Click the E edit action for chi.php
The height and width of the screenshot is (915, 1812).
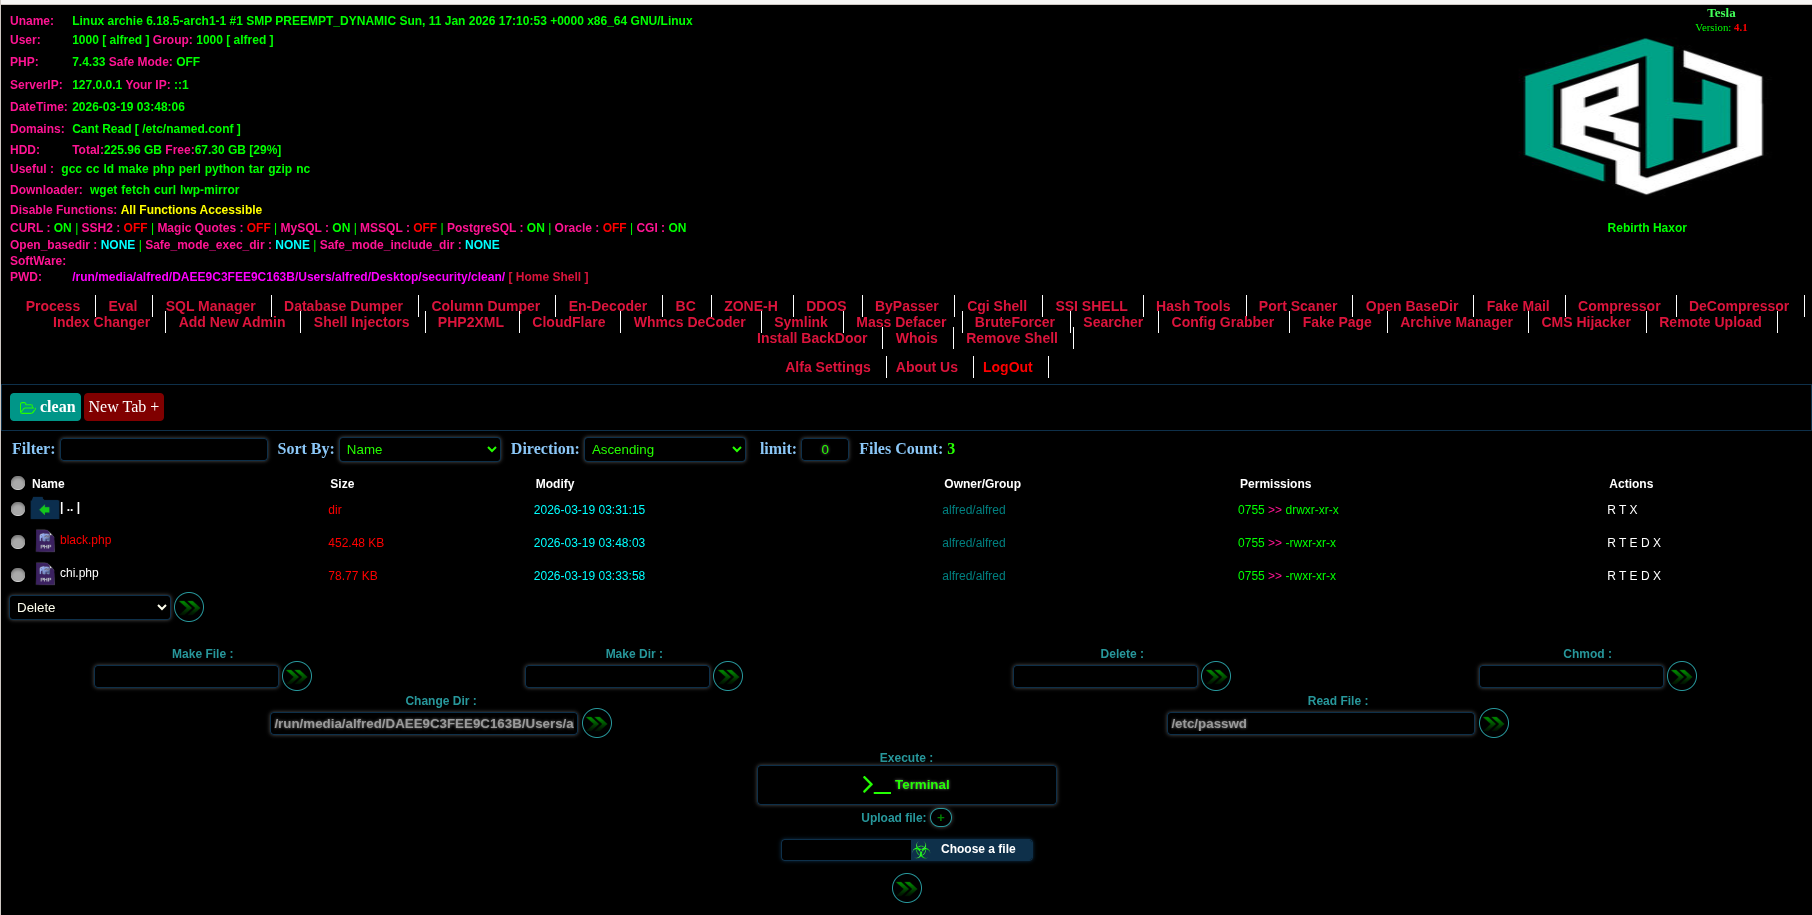click(1634, 576)
